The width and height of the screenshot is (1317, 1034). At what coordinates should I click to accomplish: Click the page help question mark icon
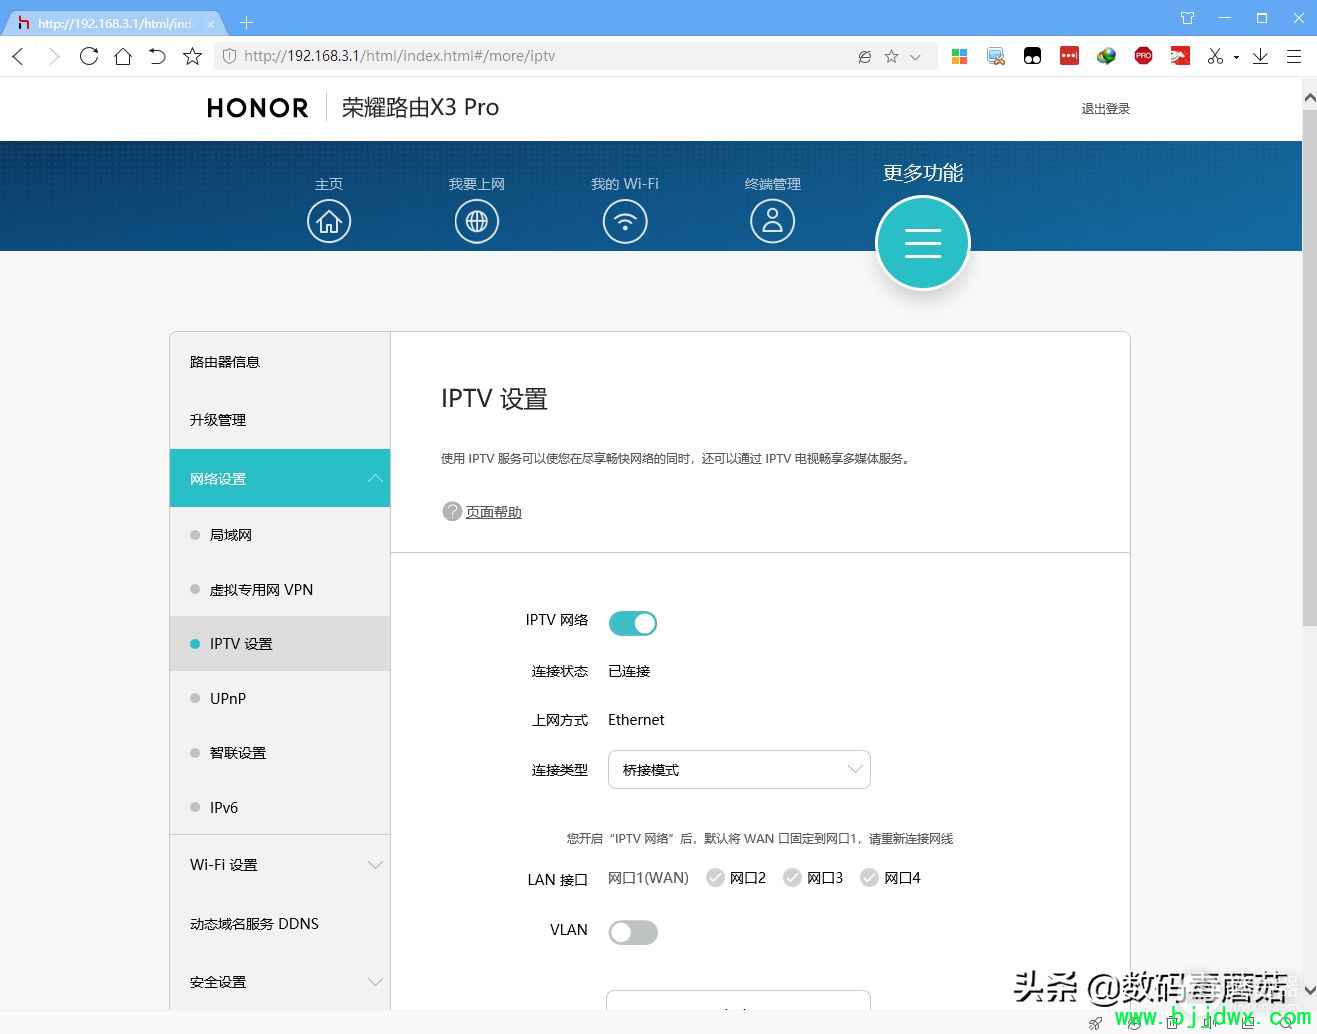click(452, 511)
